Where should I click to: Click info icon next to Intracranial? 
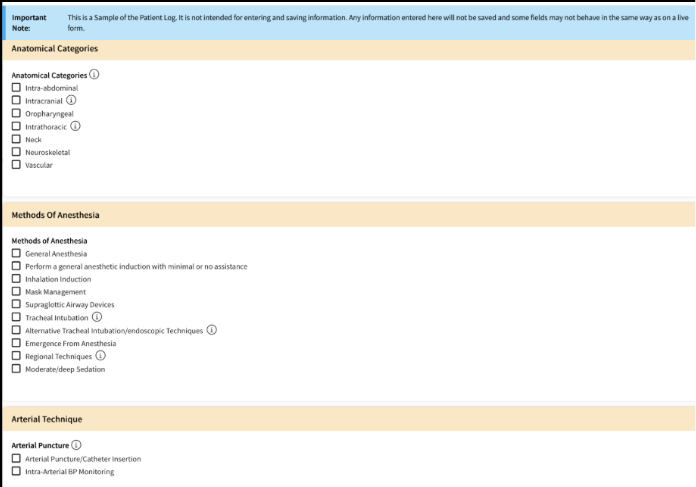71,100
